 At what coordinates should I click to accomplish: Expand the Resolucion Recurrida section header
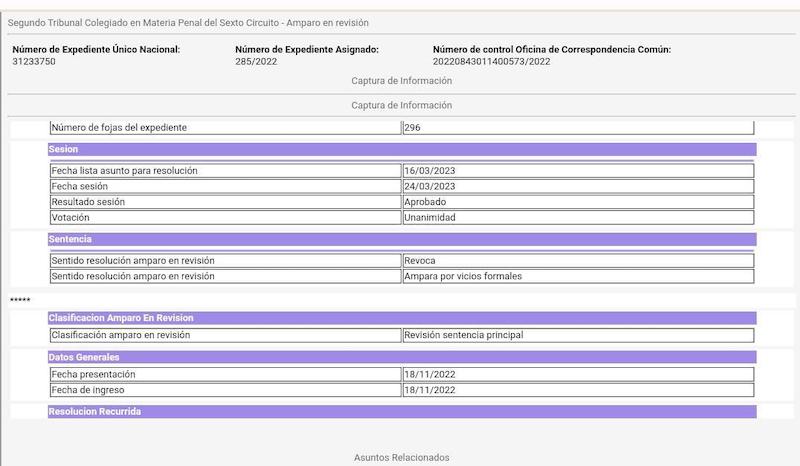[401, 411]
